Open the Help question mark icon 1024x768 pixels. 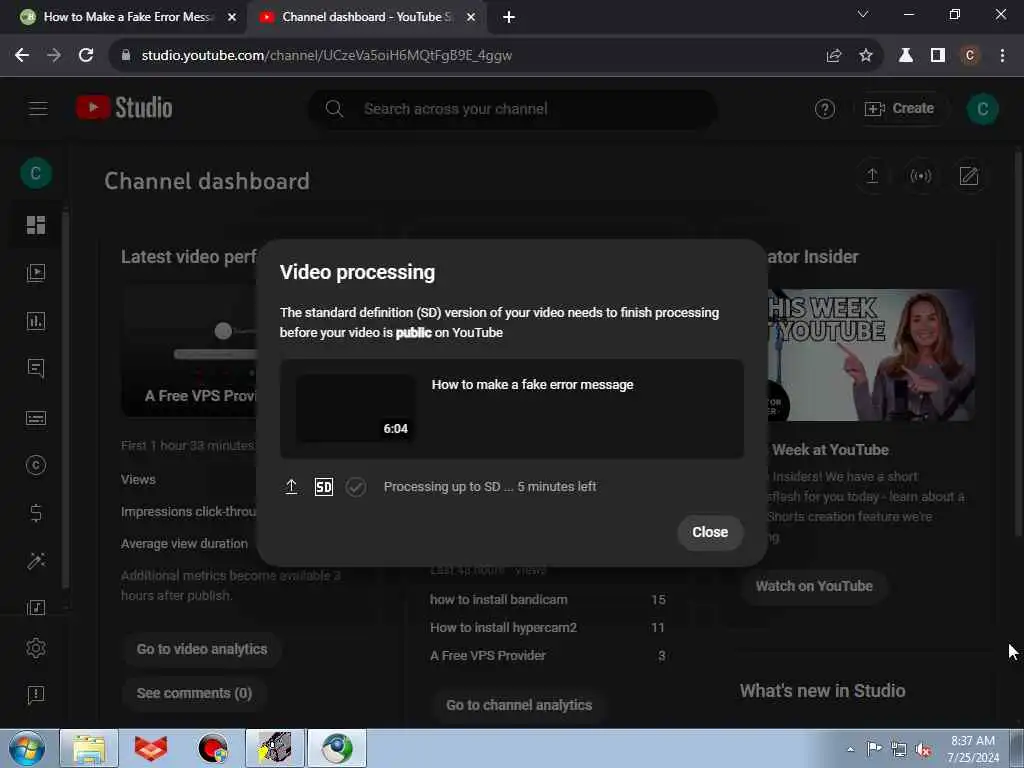[x=824, y=109]
